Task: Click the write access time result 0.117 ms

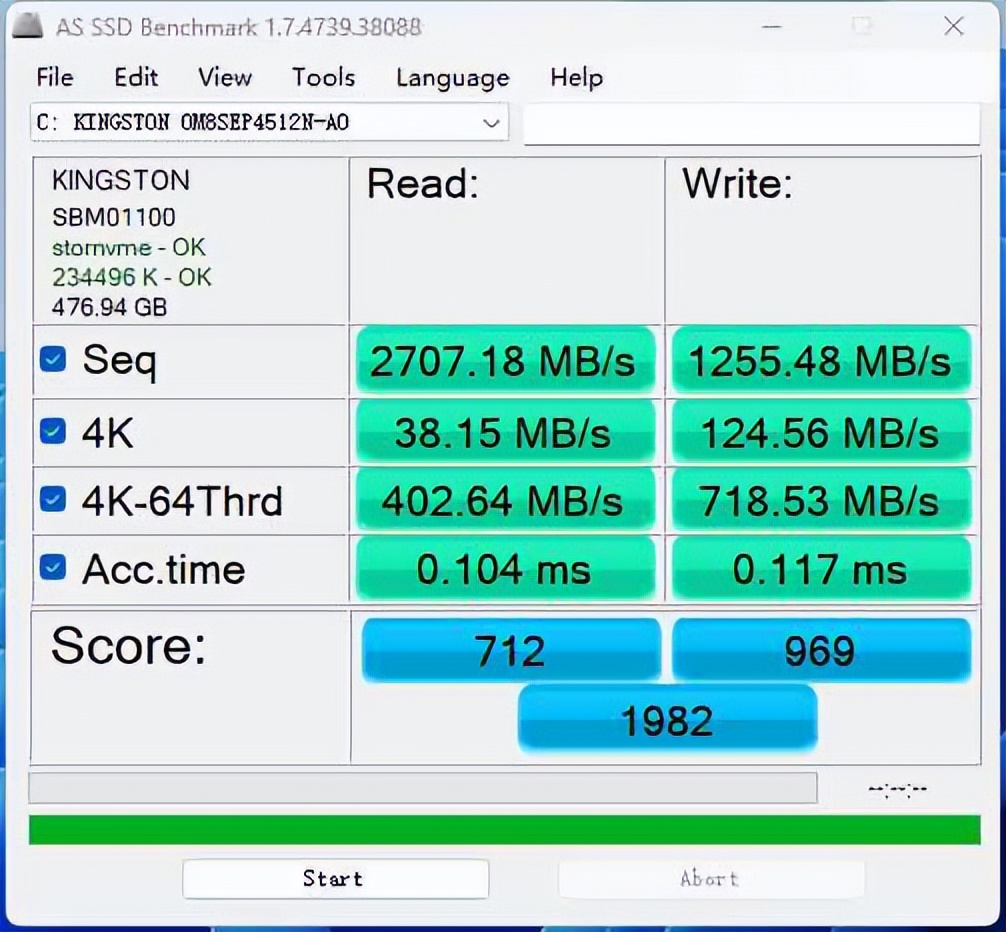Action: click(x=821, y=569)
